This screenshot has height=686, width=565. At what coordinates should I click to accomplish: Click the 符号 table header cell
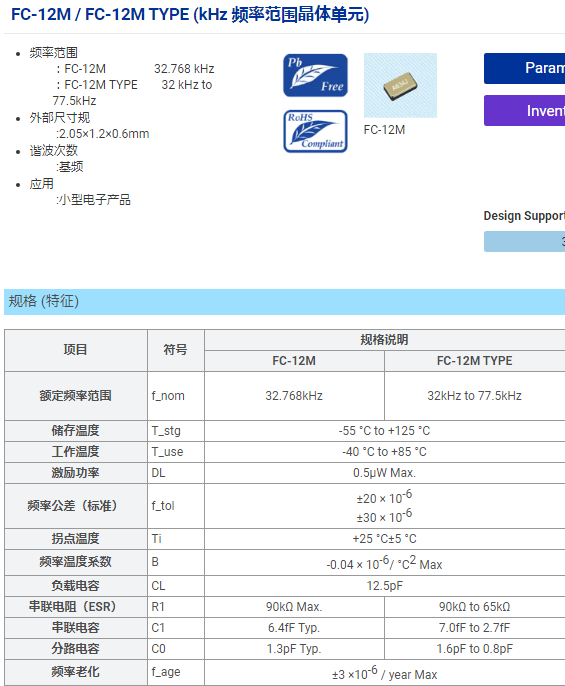[175, 350]
